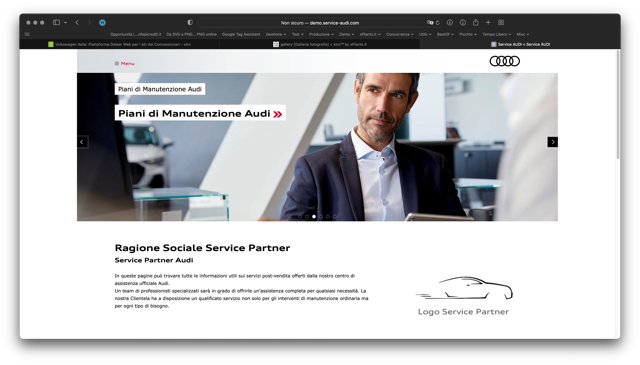Select the second carousel dot

click(307, 216)
